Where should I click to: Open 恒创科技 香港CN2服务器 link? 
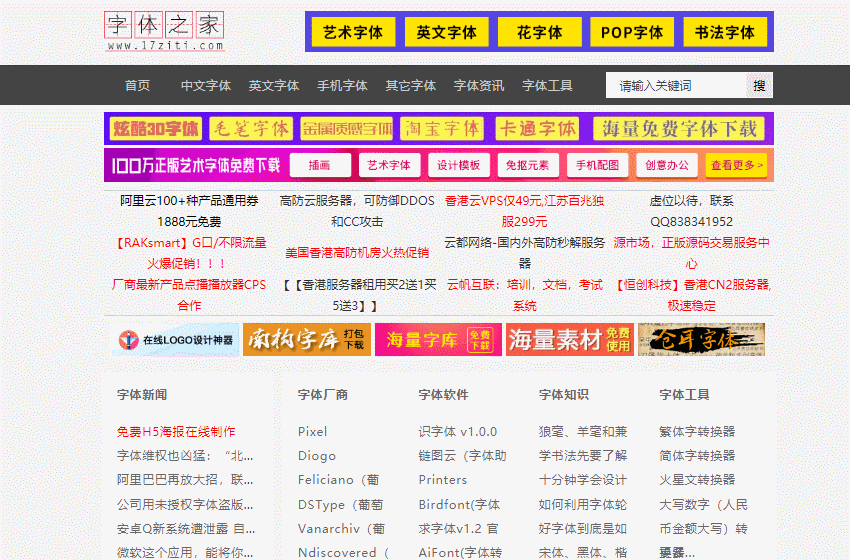click(x=691, y=295)
